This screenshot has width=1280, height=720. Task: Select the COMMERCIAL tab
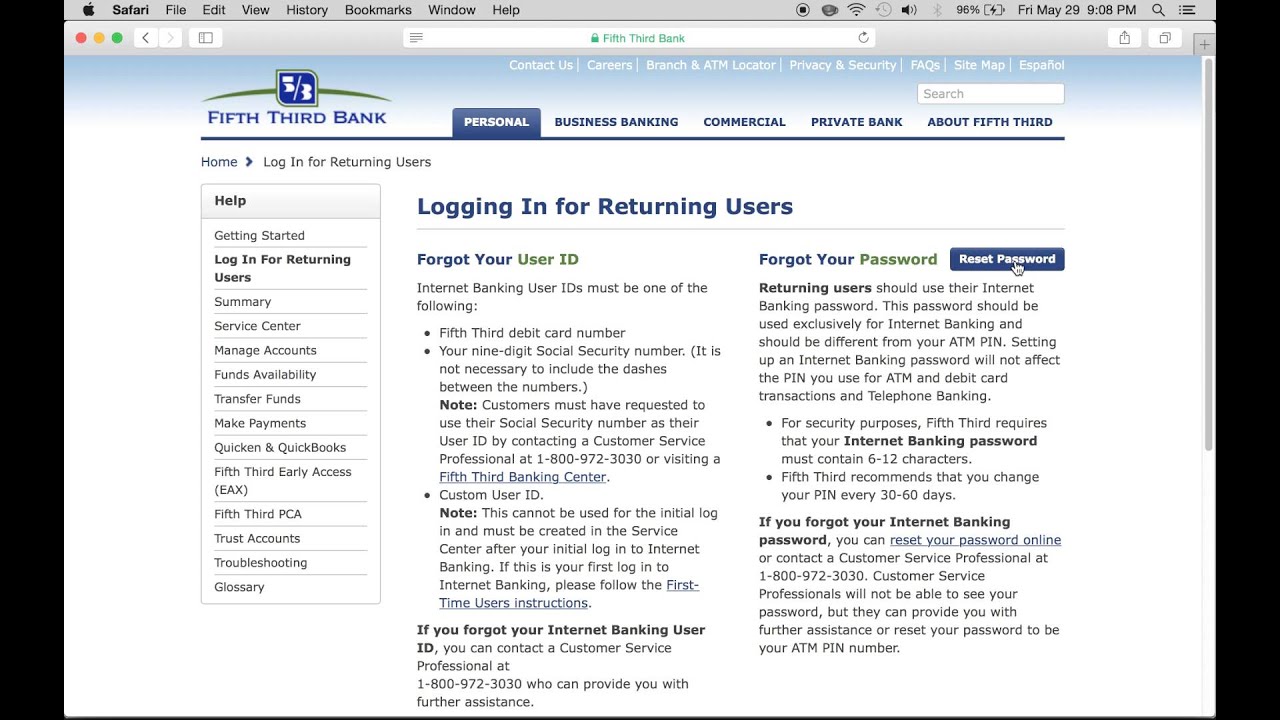click(744, 122)
